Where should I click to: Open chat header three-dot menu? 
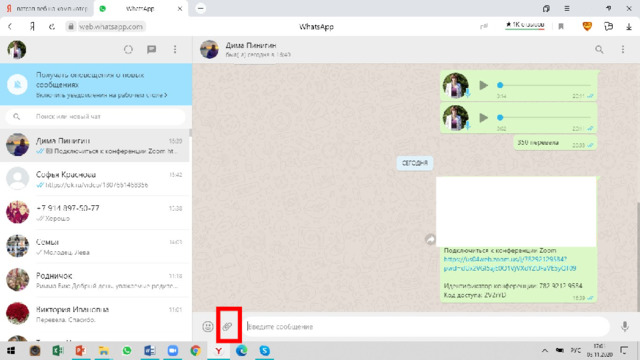click(623, 49)
